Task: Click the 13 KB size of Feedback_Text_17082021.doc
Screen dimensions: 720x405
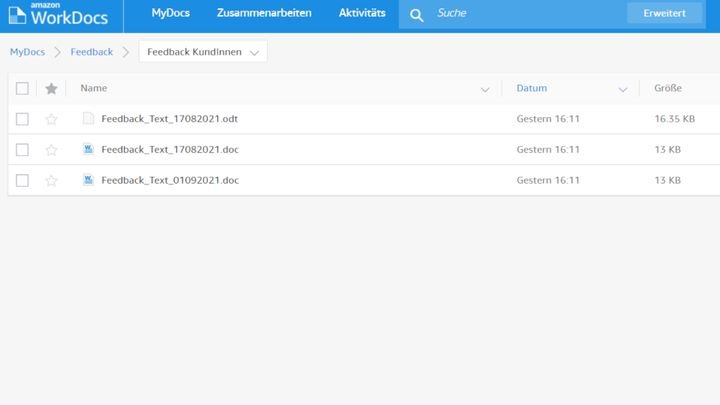Action: tap(668, 150)
